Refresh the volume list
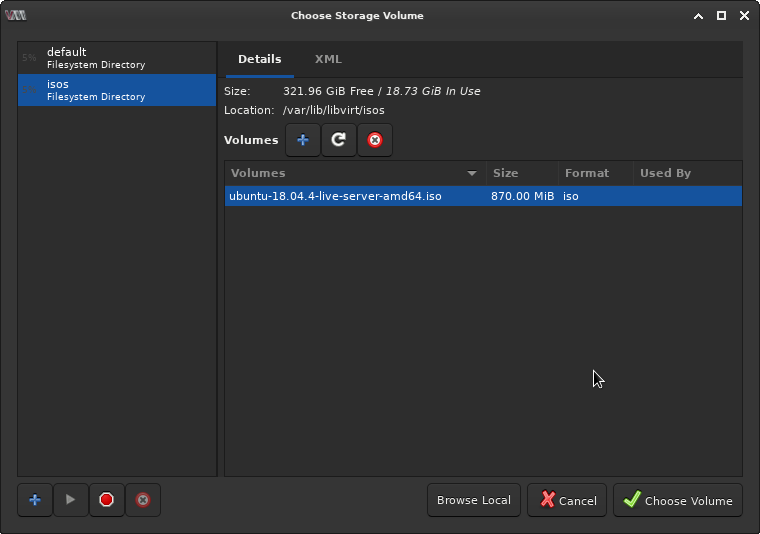The height and width of the screenshot is (534, 760). coord(339,140)
